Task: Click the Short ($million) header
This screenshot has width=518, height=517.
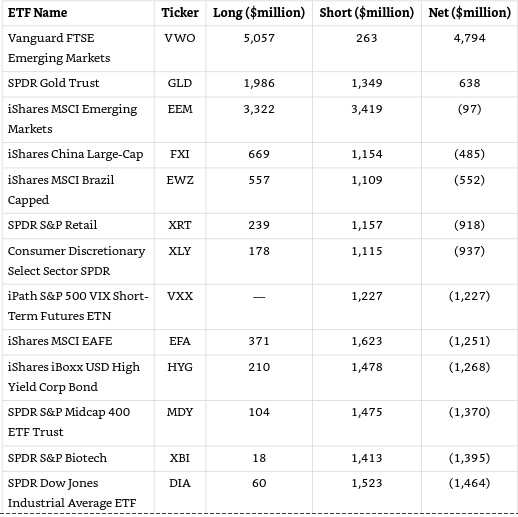Action: (367, 13)
